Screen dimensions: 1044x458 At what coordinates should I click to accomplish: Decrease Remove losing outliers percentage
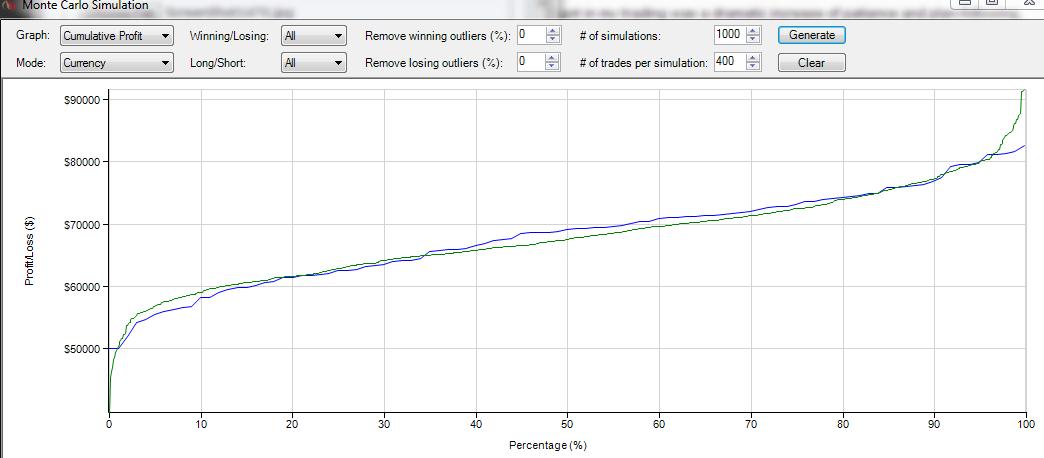coord(553,67)
